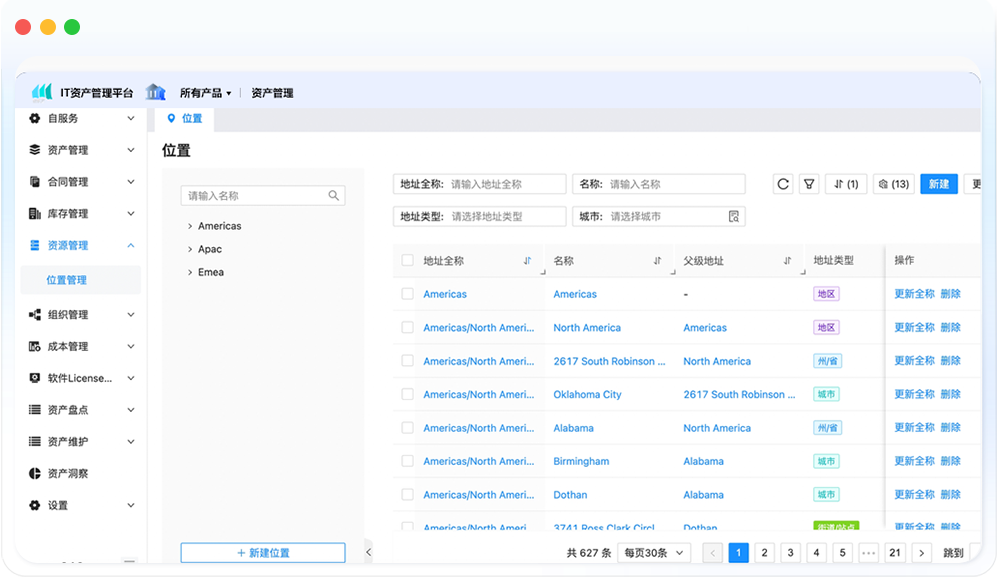
Task: Tick the checkbox for Birmingham row
Action: tap(407, 461)
